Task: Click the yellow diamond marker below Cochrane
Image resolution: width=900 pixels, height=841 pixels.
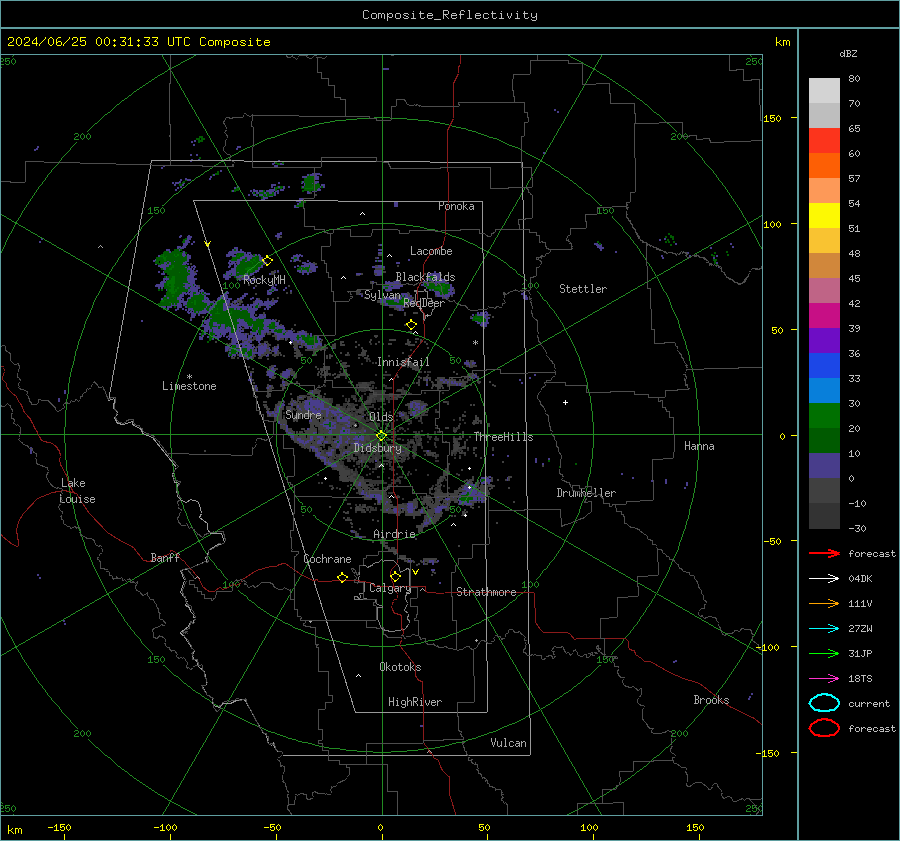Action: tap(343, 577)
